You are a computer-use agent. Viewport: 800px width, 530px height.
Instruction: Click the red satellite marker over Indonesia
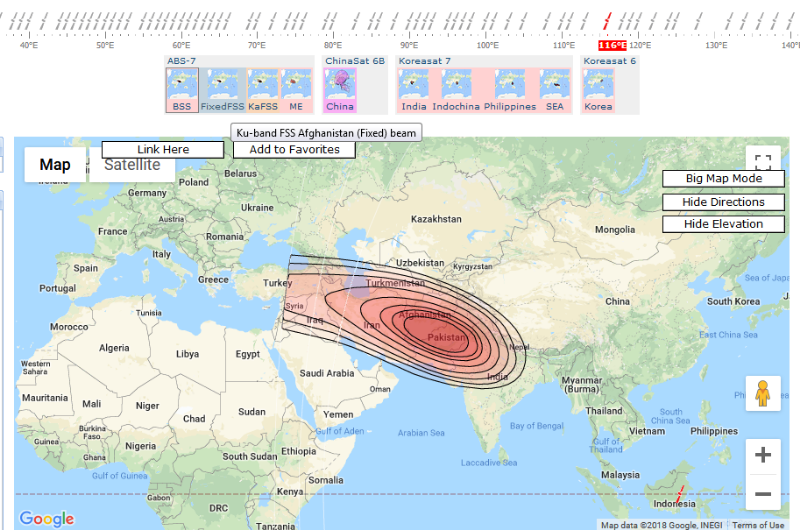pyautogui.click(x=680, y=494)
